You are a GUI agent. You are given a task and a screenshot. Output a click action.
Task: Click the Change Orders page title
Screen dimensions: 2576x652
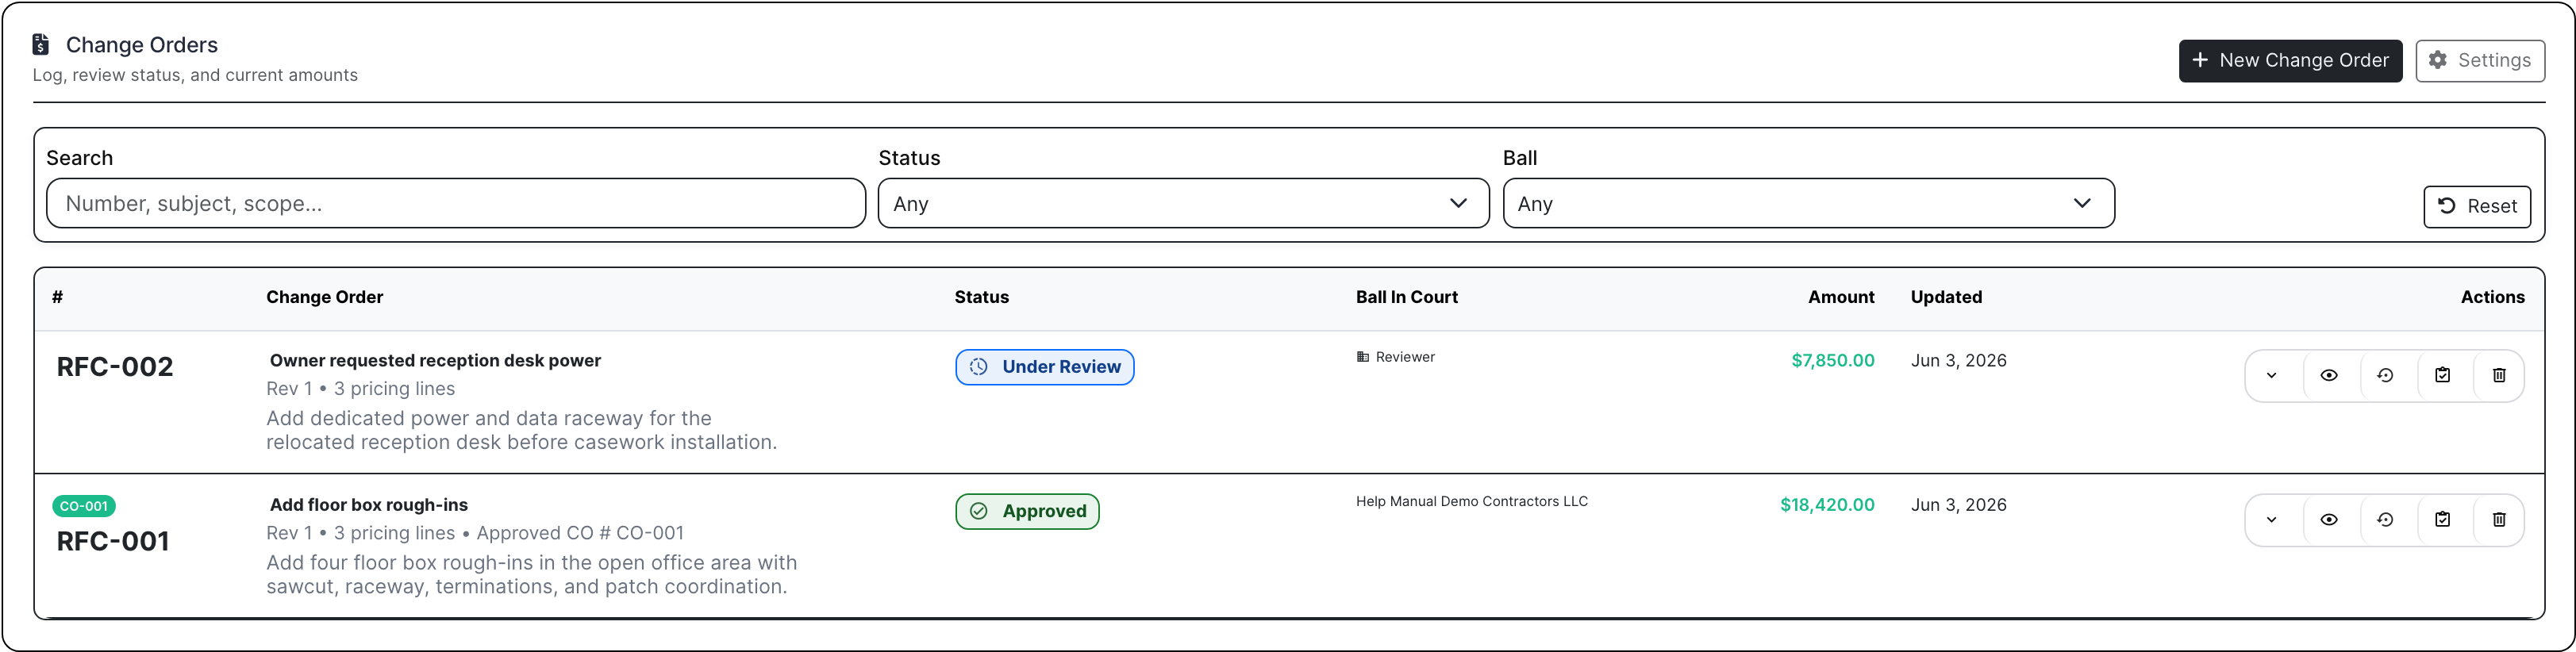click(142, 45)
